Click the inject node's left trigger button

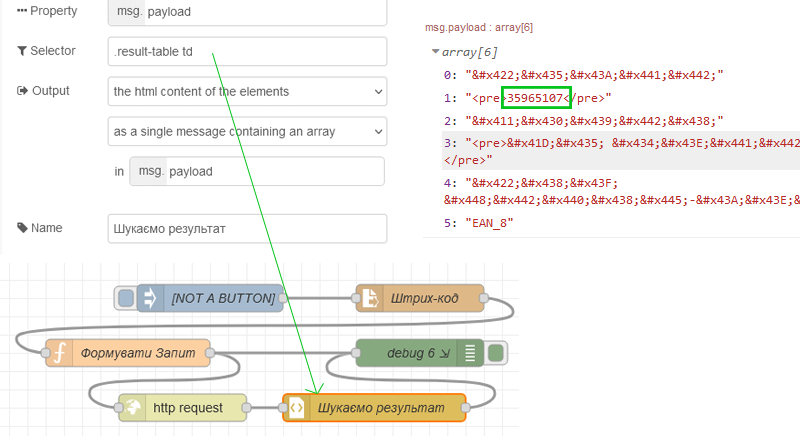pyautogui.click(x=125, y=298)
